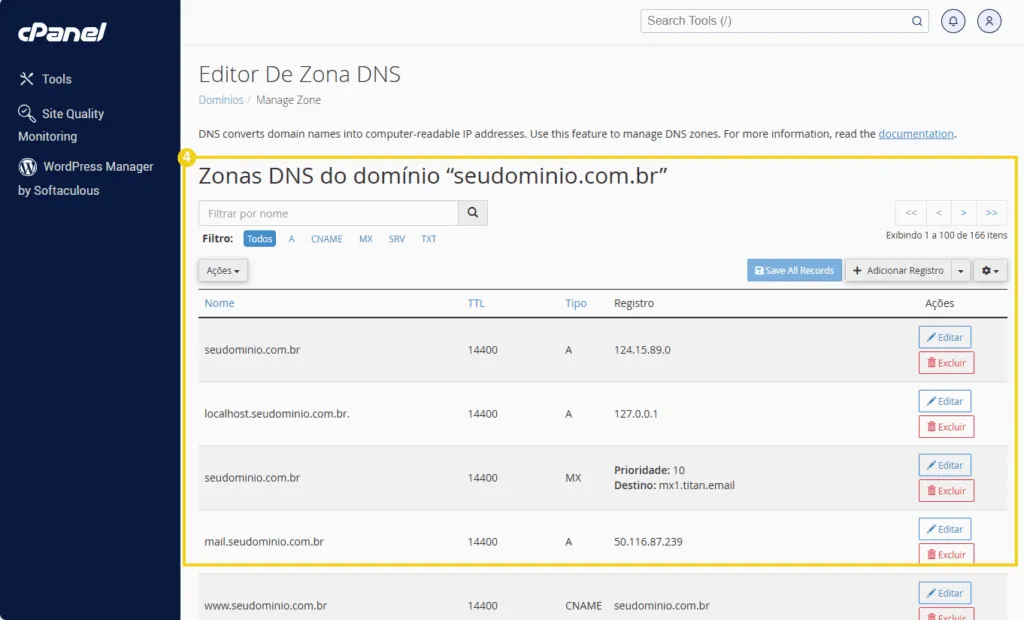Click Save All Records button
Image resolution: width=1024 pixels, height=620 pixels.
coord(794,270)
